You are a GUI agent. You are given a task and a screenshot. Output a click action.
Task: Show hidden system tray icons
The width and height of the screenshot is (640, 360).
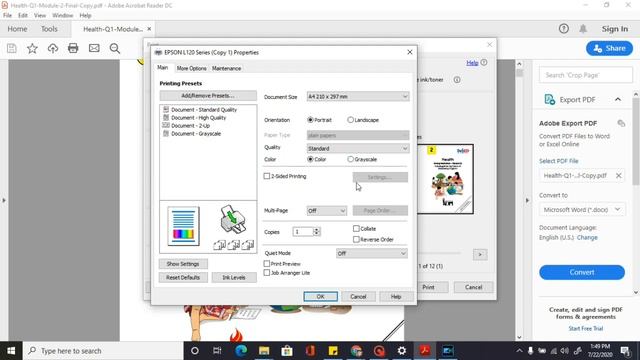pyautogui.click(x=519, y=351)
